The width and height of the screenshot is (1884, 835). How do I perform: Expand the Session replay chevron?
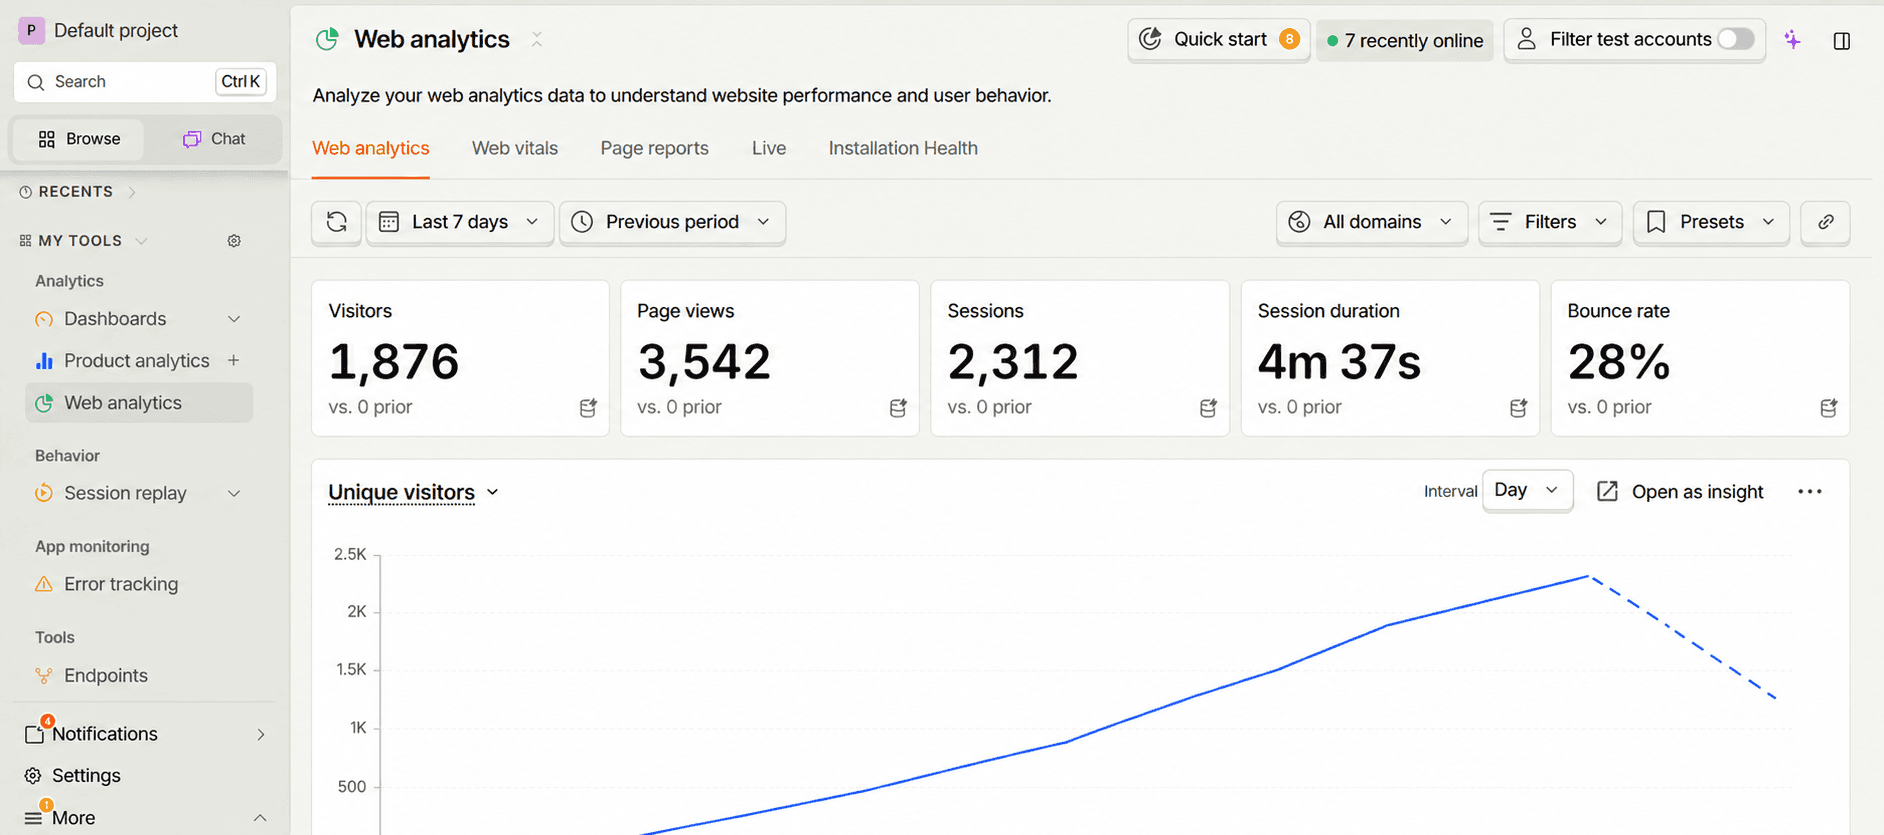pyautogui.click(x=234, y=493)
